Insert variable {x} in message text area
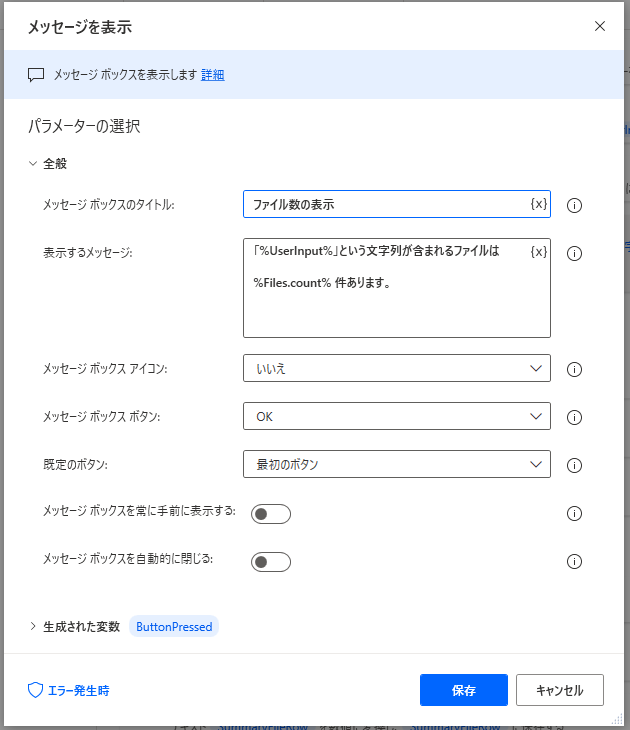Image resolution: width=630 pixels, height=730 pixels. pyautogui.click(x=538, y=252)
